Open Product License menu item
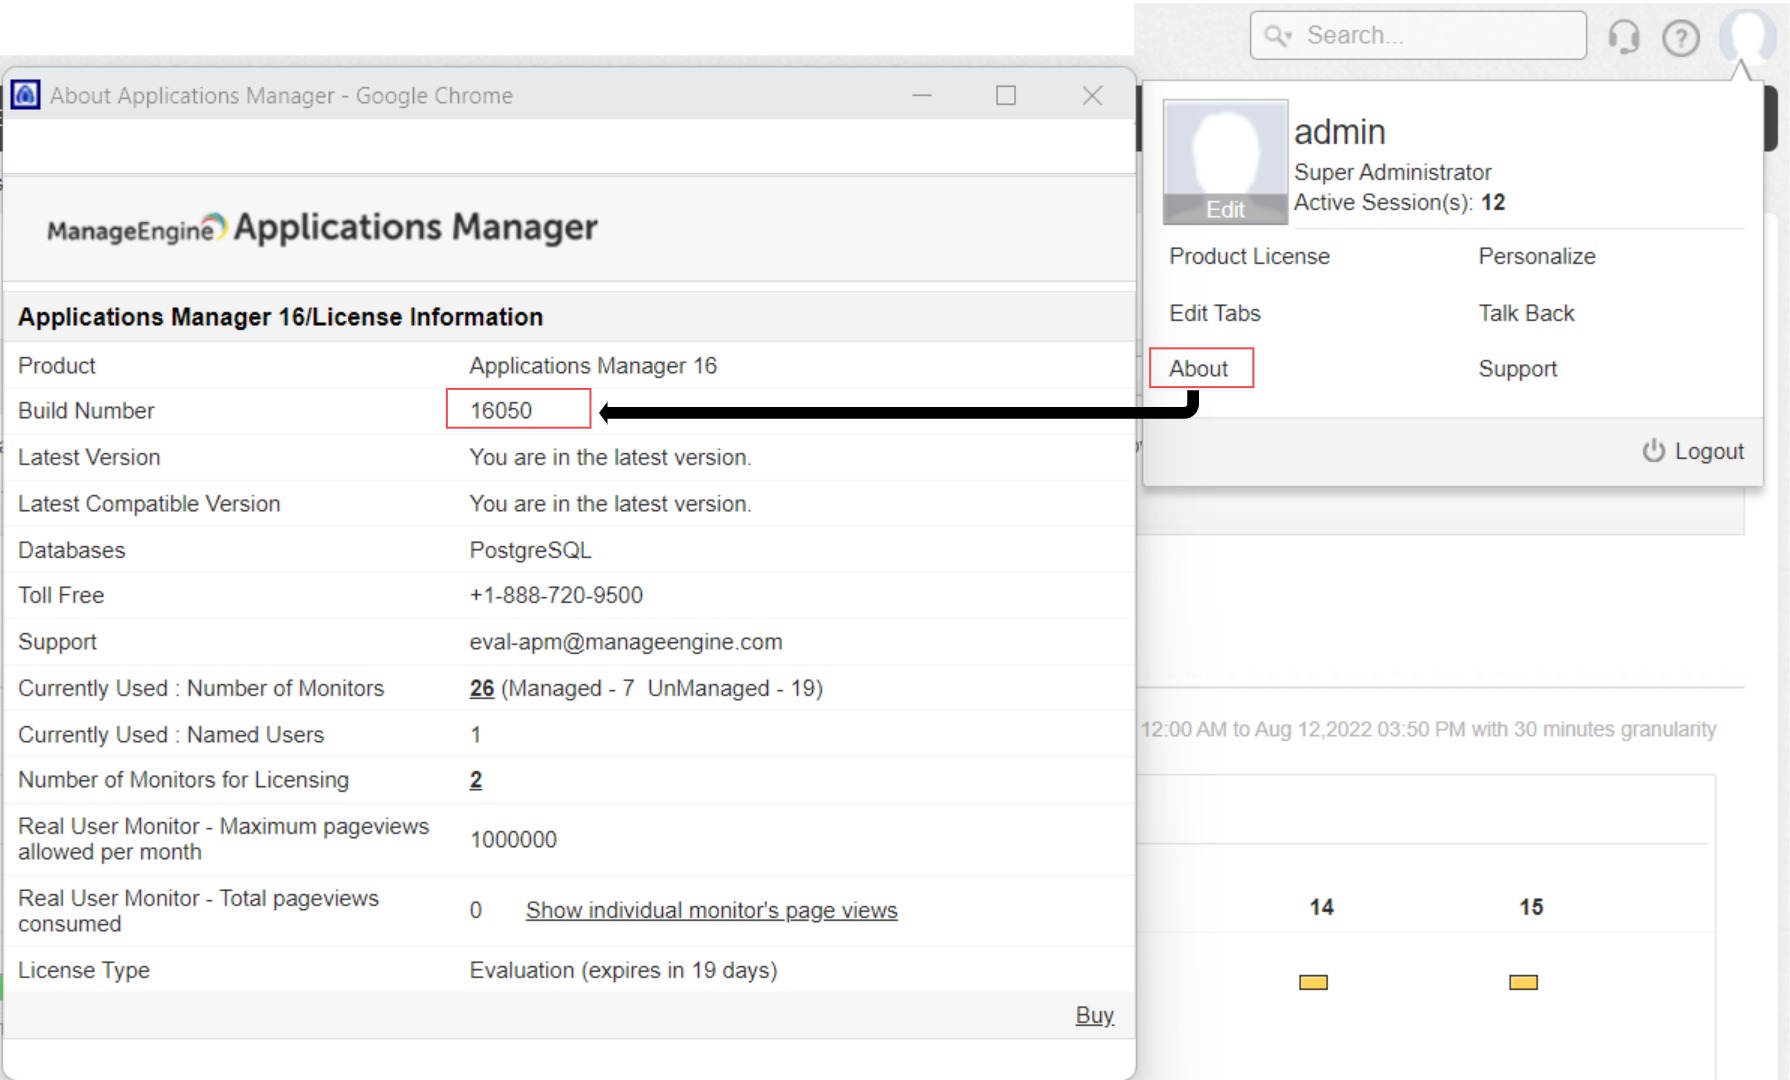This screenshot has height=1080, width=1790. (x=1249, y=256)
